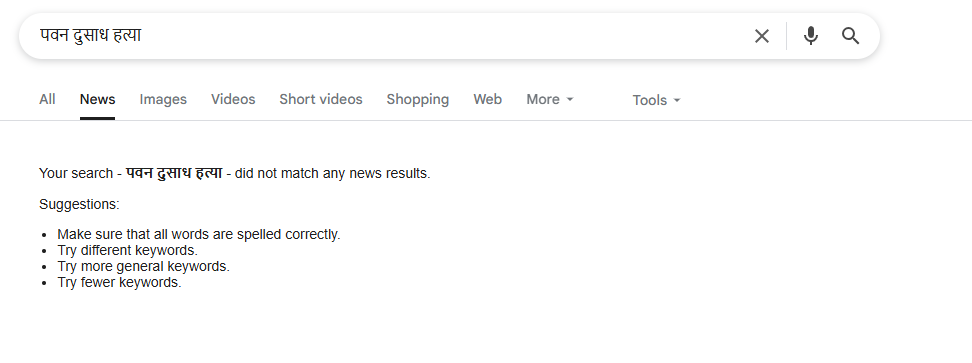Select the News tab

(97, 100)
